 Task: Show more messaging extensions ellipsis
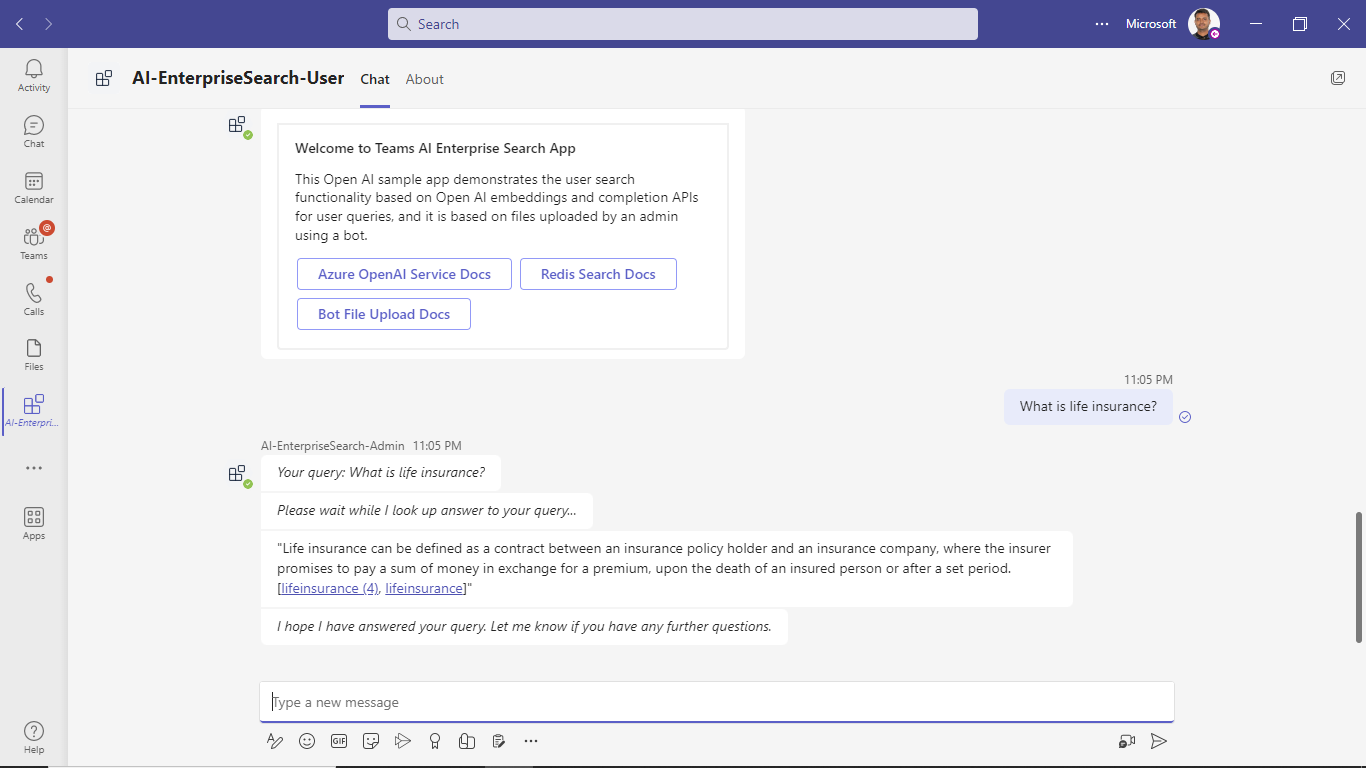[531, 741]
